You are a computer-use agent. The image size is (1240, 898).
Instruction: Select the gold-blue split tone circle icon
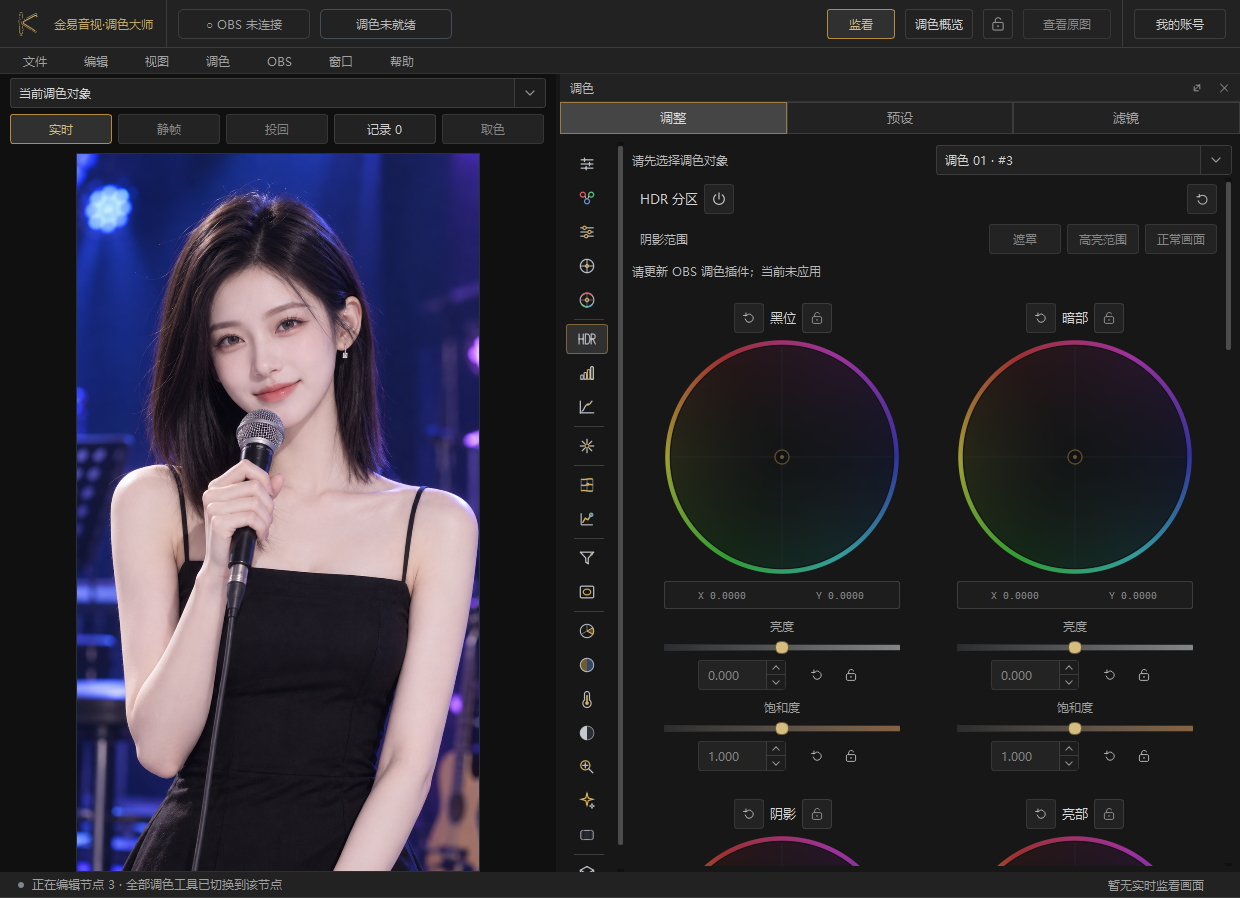[x=587, y=665]
